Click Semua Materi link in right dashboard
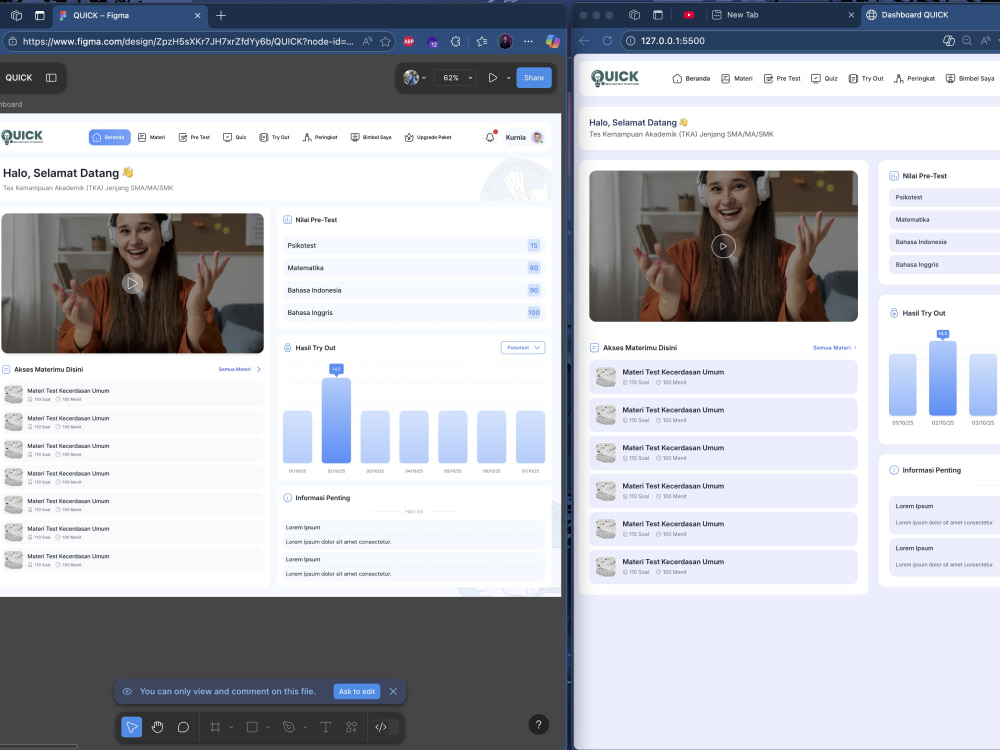This screenshot has height=750, width=1000. [834, 348]
